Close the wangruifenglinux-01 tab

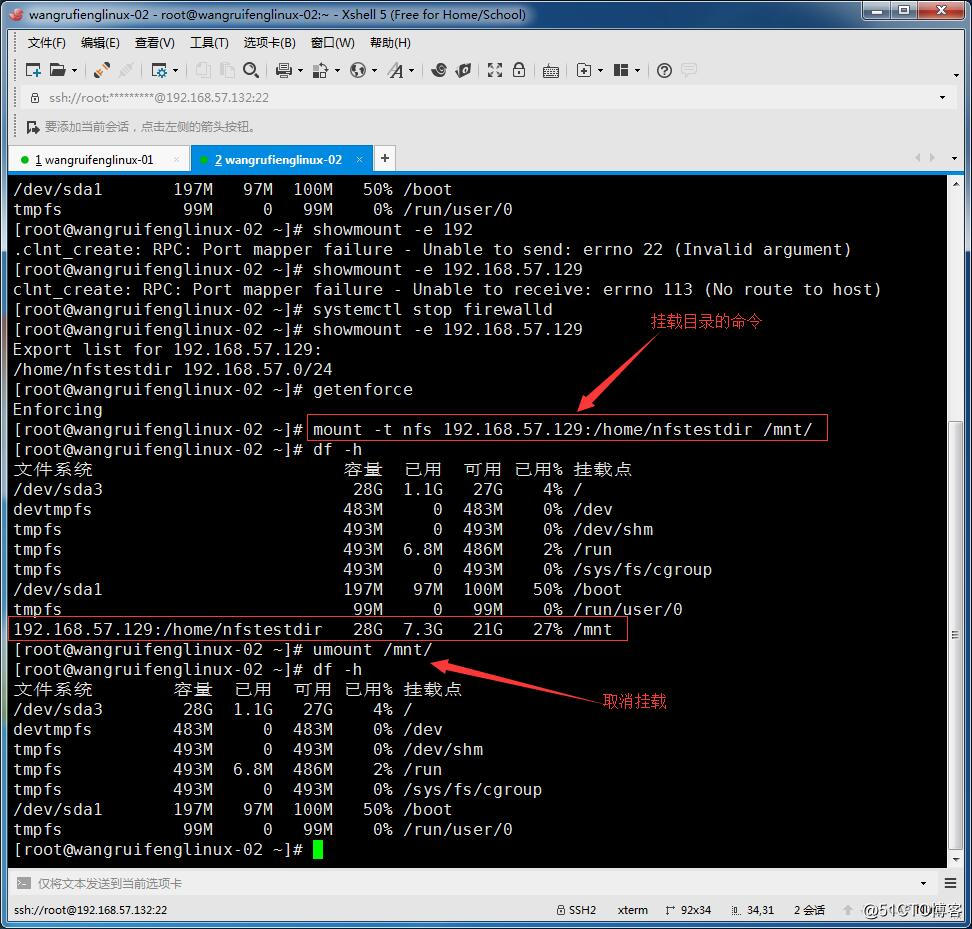tap(177, 160)
